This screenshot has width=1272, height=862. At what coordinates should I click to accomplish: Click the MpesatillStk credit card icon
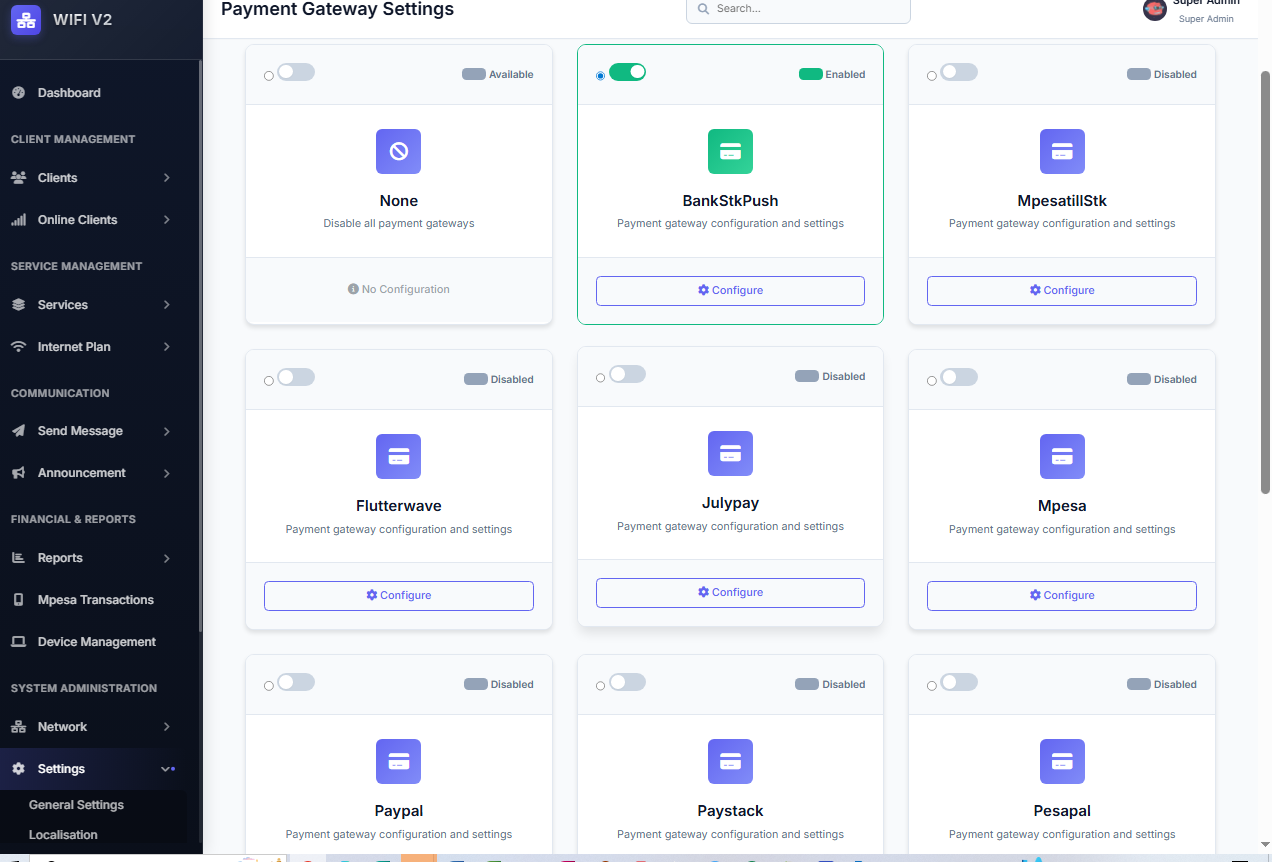coord(1062,152)
